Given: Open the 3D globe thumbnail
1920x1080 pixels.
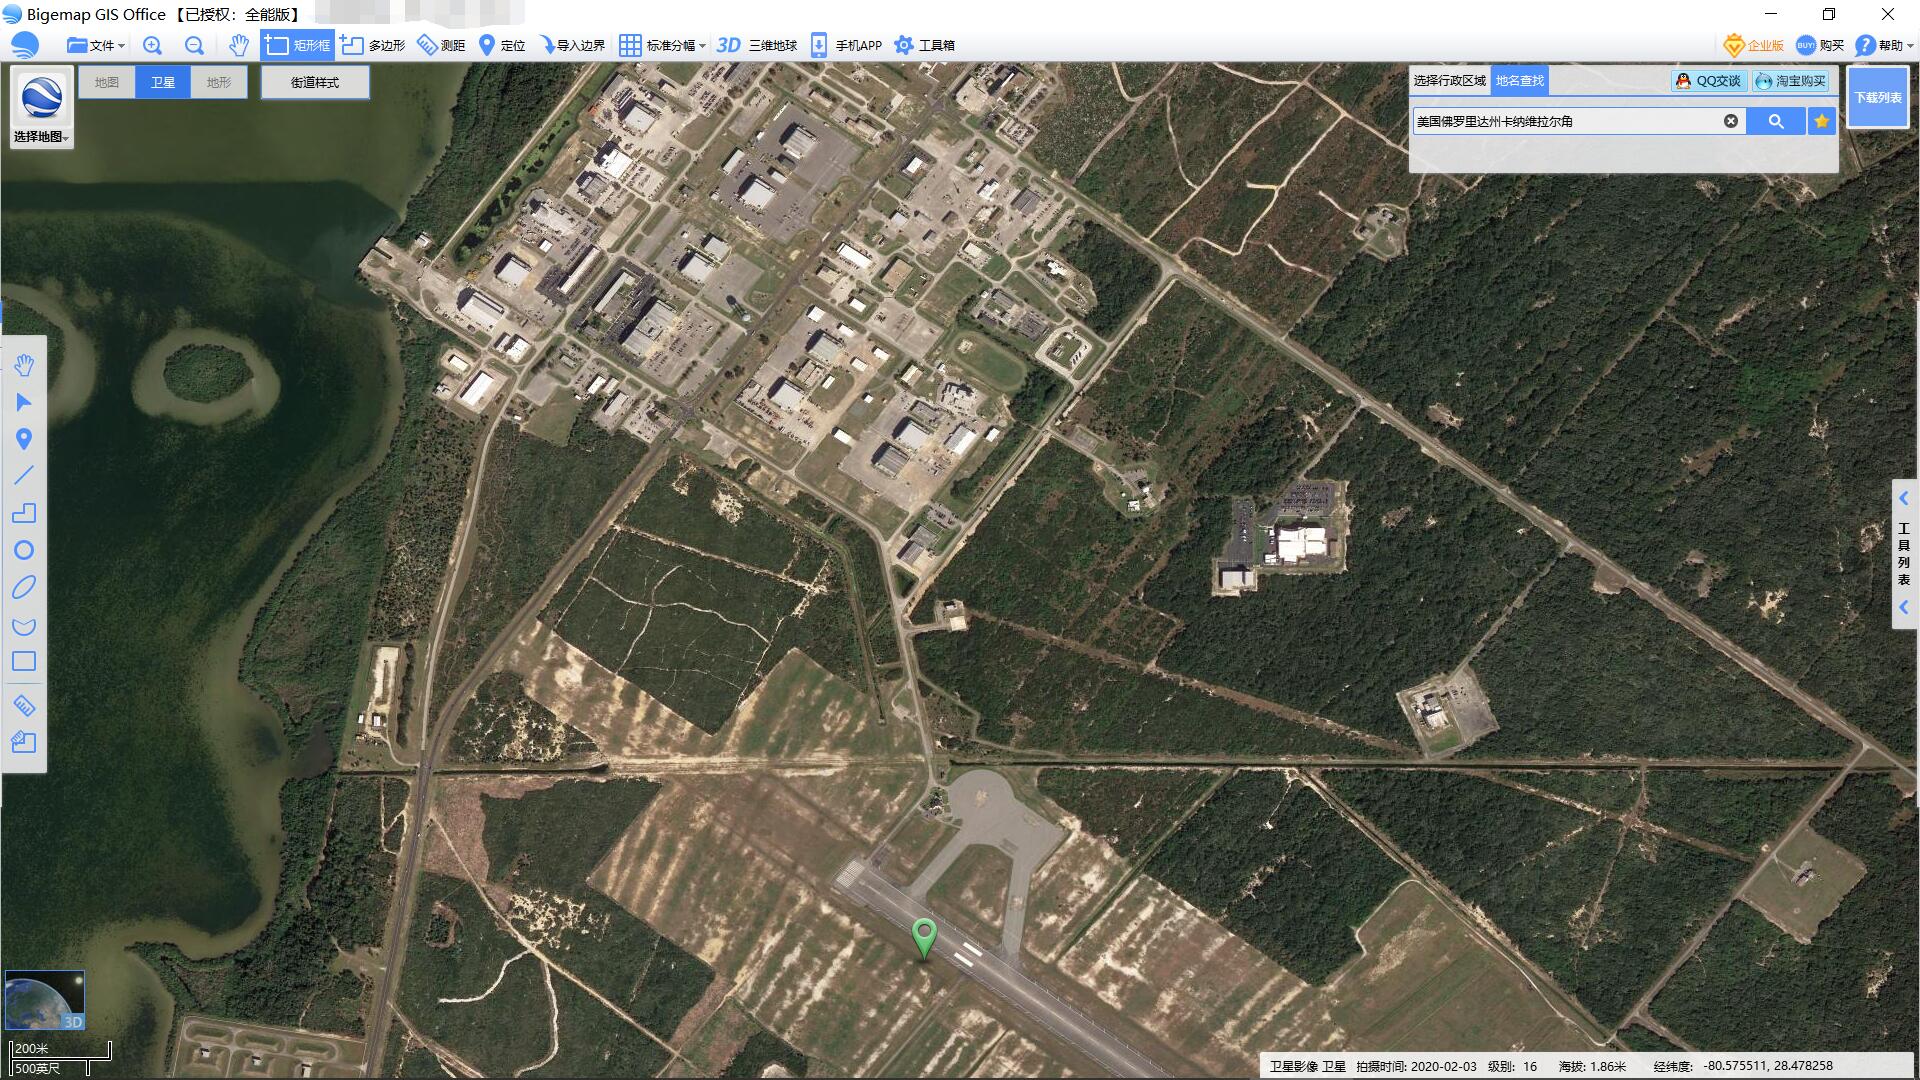Looking at the screenshot, I should (44, 999).
